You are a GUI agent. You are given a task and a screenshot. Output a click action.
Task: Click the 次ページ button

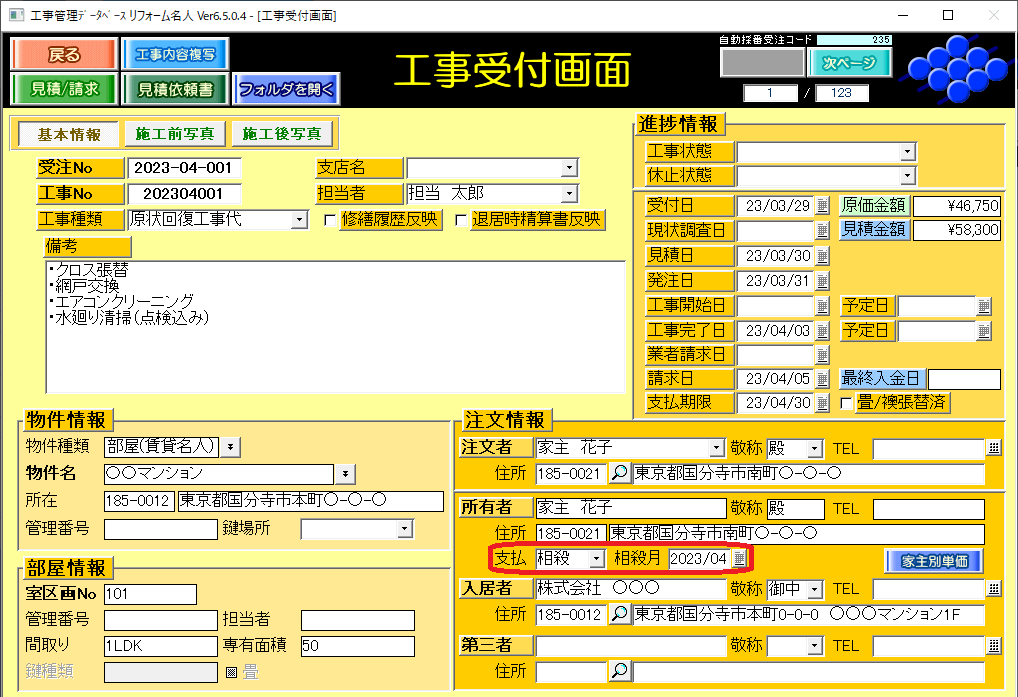849,63
